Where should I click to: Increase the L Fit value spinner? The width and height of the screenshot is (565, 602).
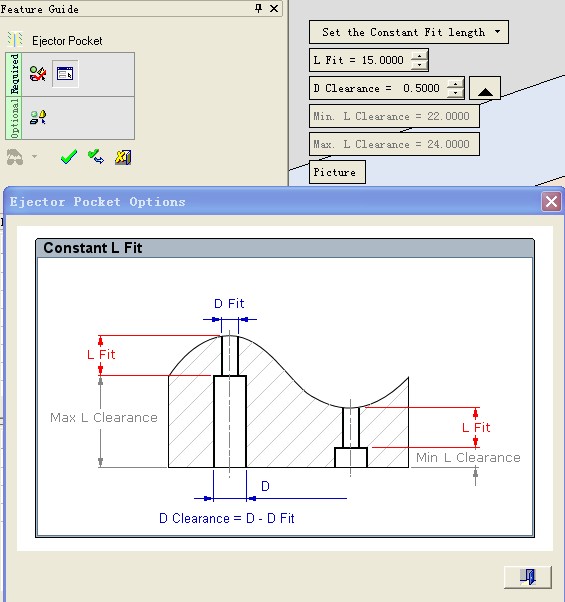click(419, 56)
